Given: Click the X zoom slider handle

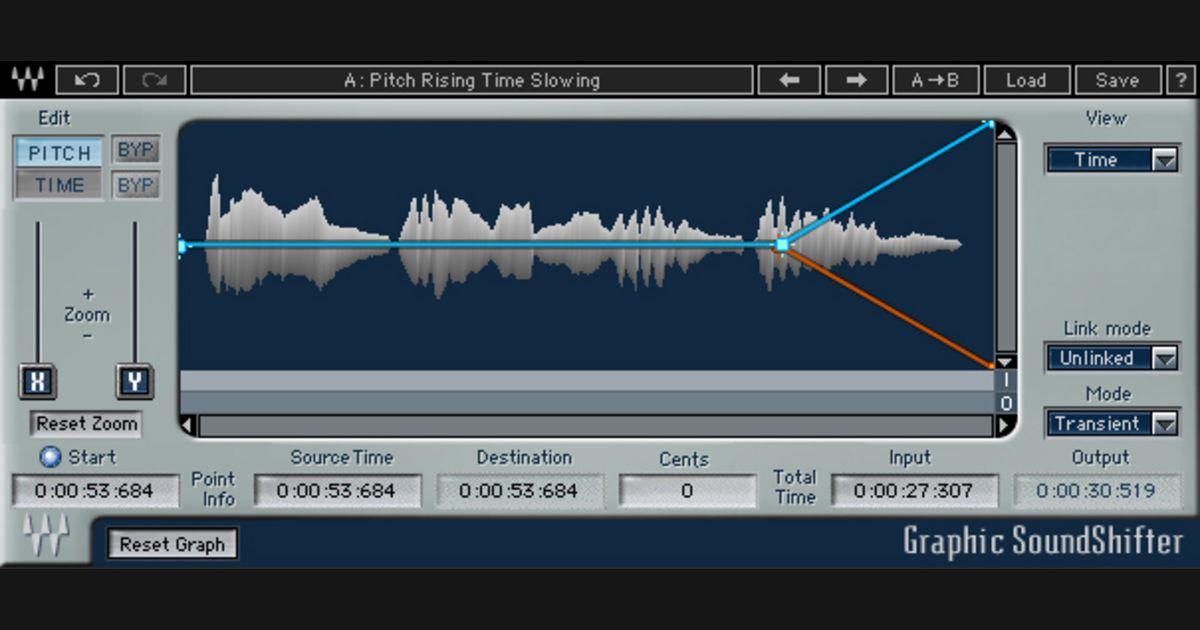Looking at the screenshot, I should [x=37, y=381].
